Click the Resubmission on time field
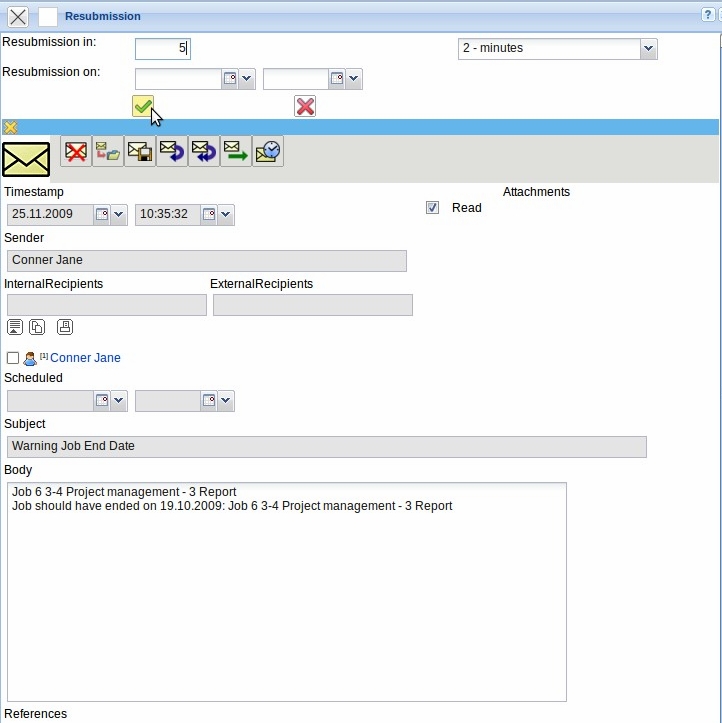The image size is (722, 723). pos(296,79)
